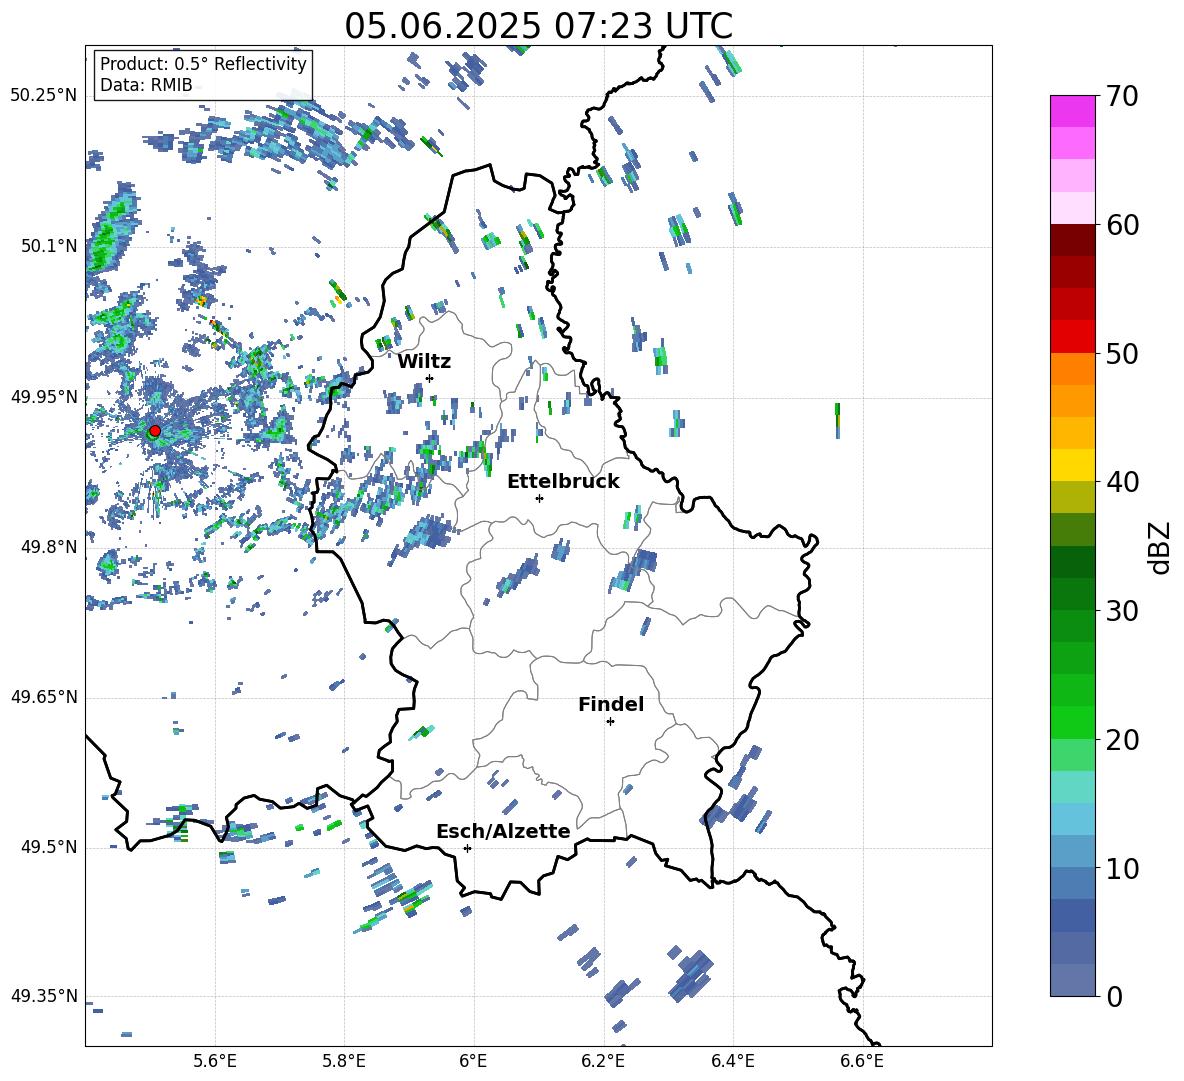Click the 6.4°E longitude label
1184x1081 pixels.
[x=732, y=1061]
